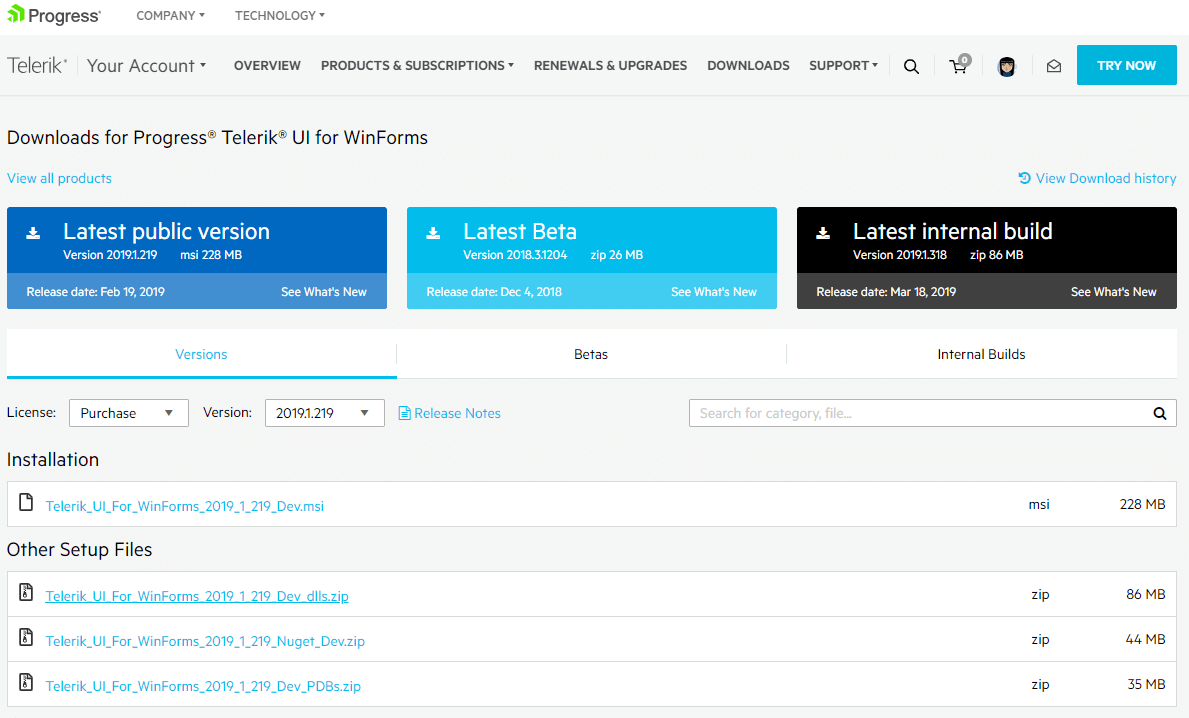The width and height of the screenshot is (1189, 718).
Task: Click the zip file icon beside Telerik_UI_For_WinForms_2019_1_219_Dev_dlls.zip
Action: (x=25, y=592)
